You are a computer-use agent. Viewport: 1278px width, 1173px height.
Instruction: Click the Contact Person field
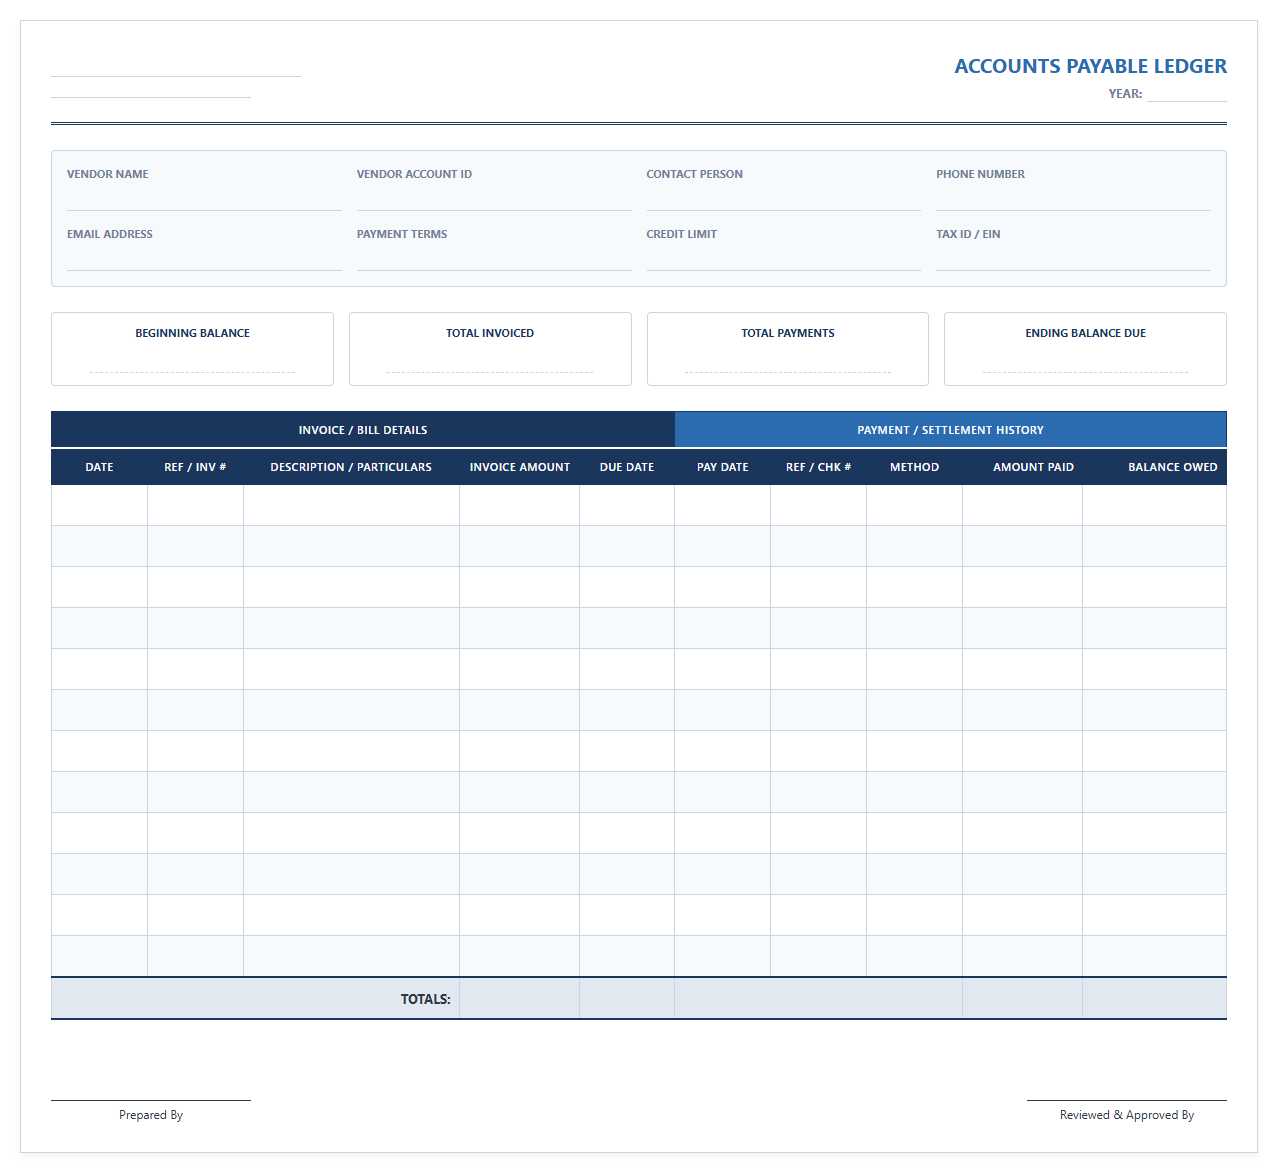pos(783,198)
